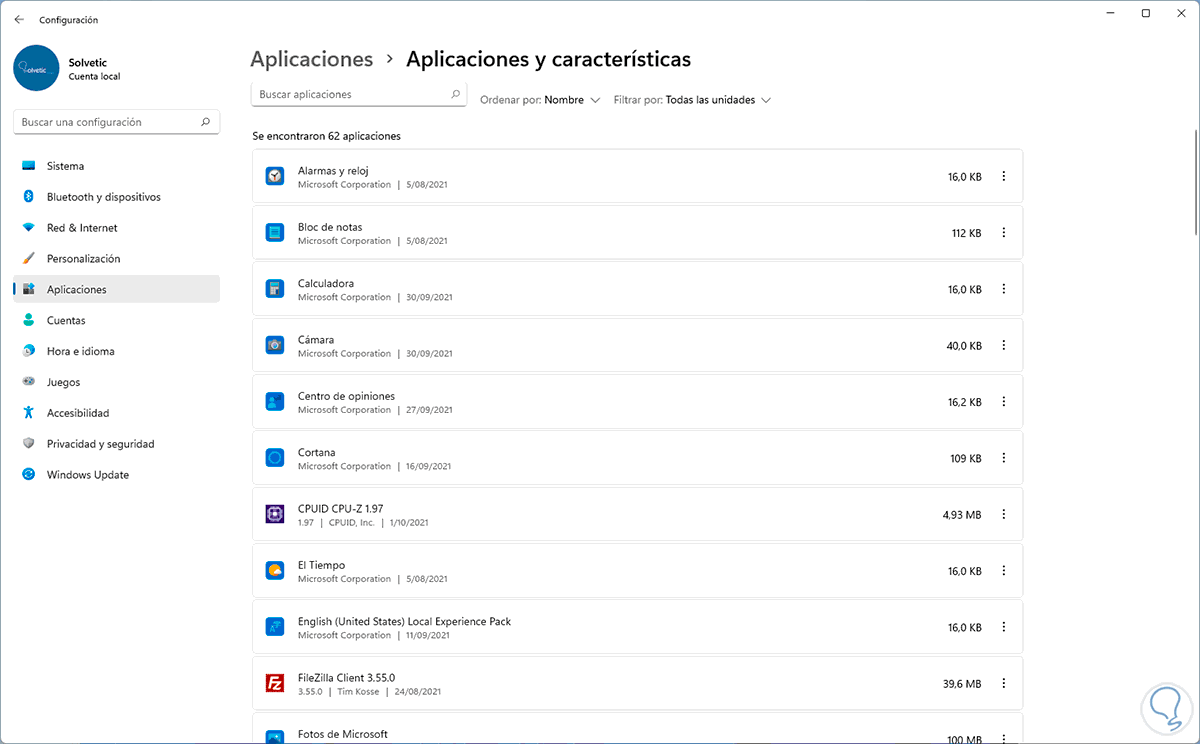1200x744 pixels.
Task: Open Ordenar por Nombre dropdown
Action: 540,100
